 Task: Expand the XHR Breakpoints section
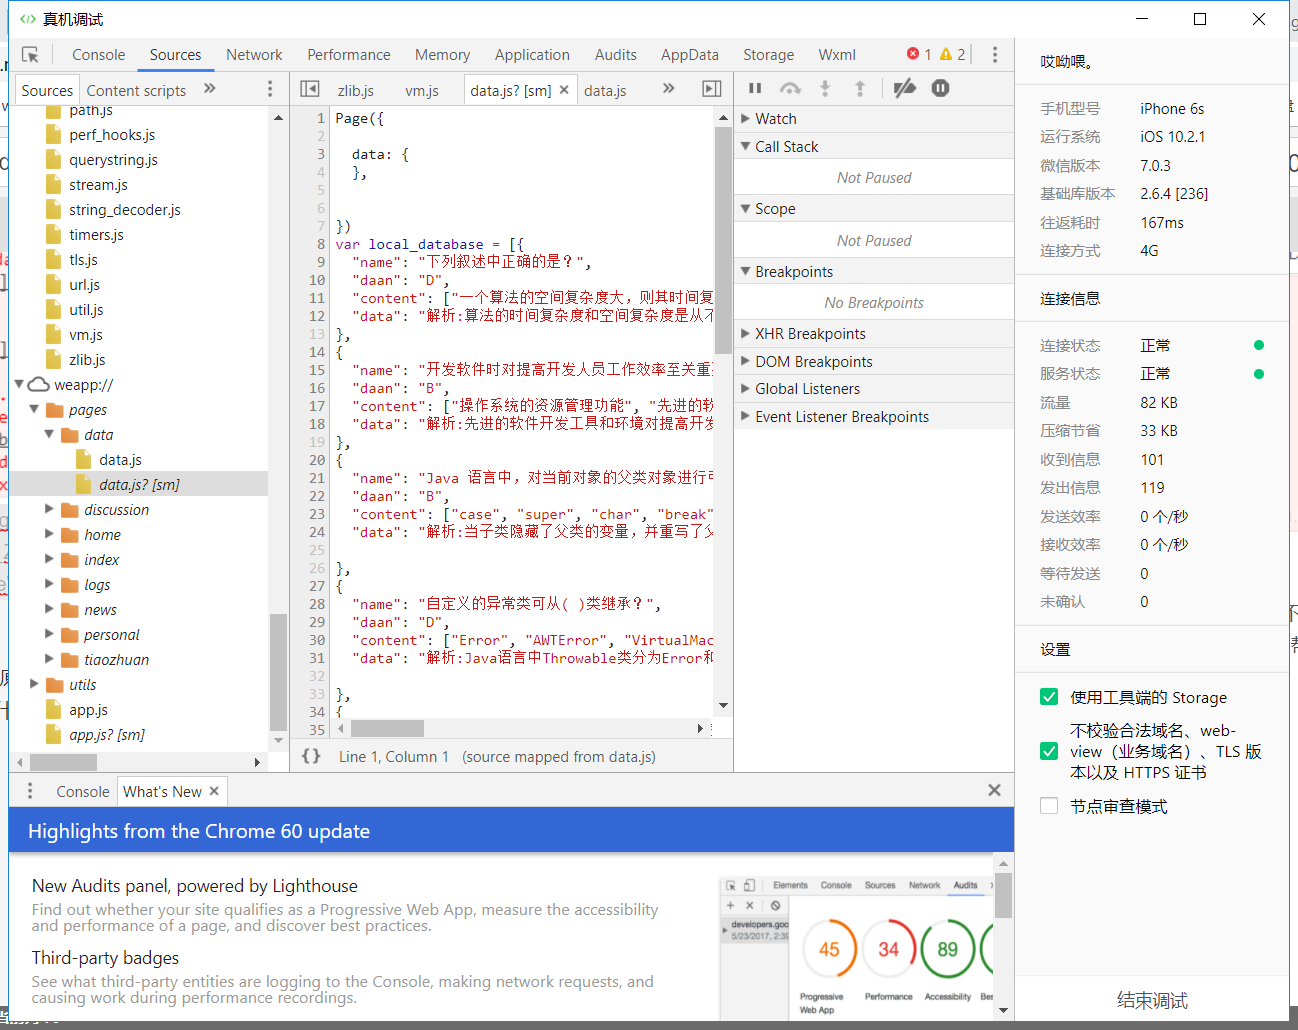point(745,333)
